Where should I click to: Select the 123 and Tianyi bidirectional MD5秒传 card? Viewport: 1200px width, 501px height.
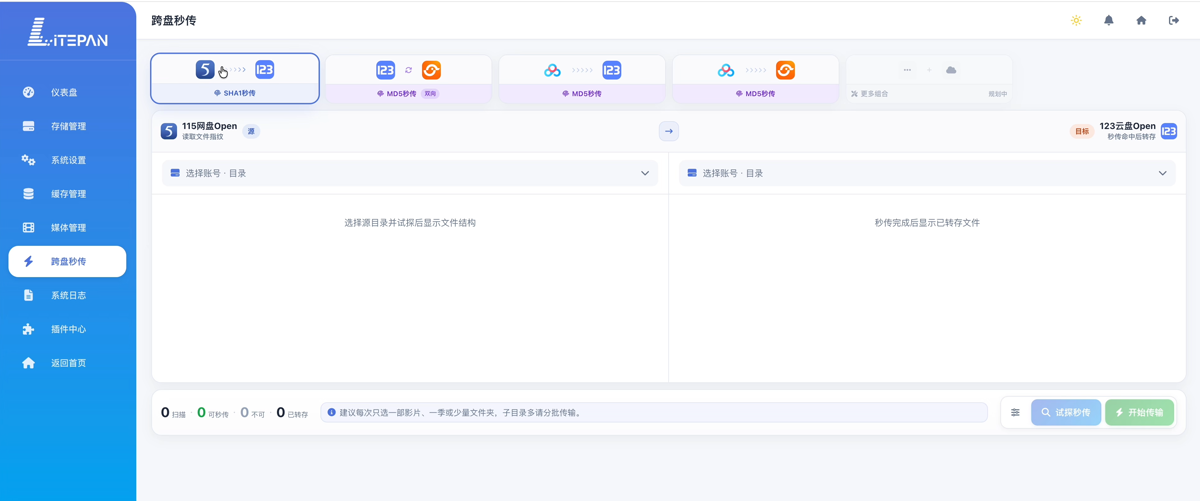[x=408, y=79]
